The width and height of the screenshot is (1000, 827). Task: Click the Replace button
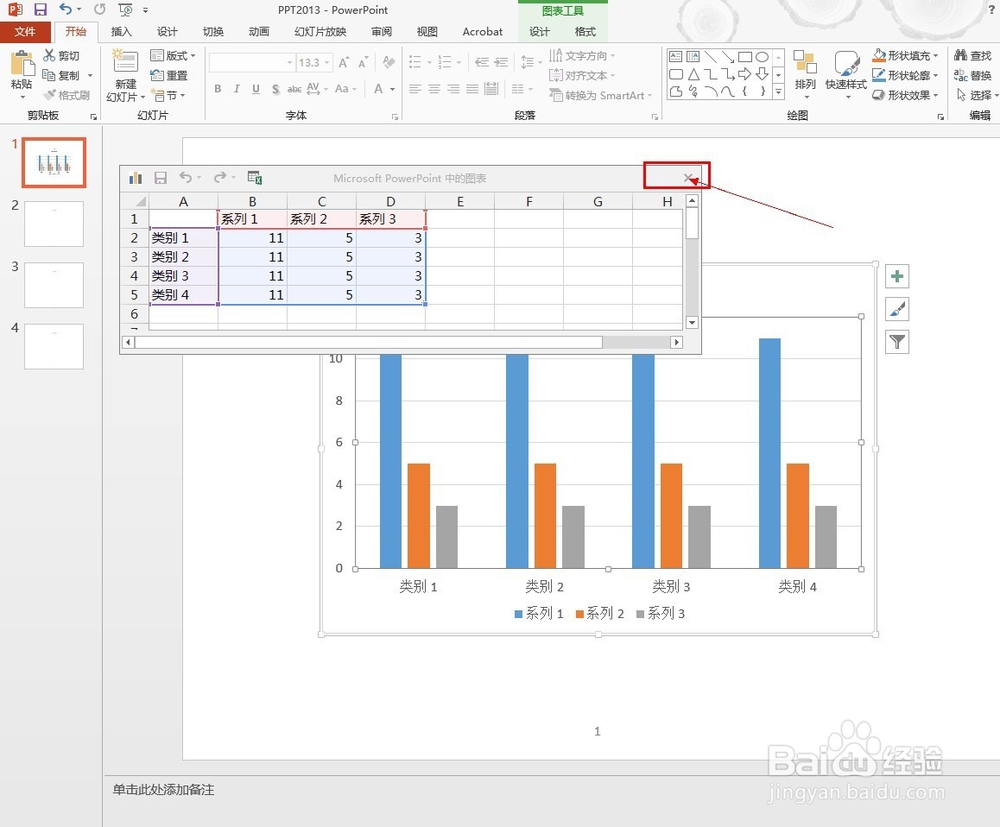click(x=972, y=75)
